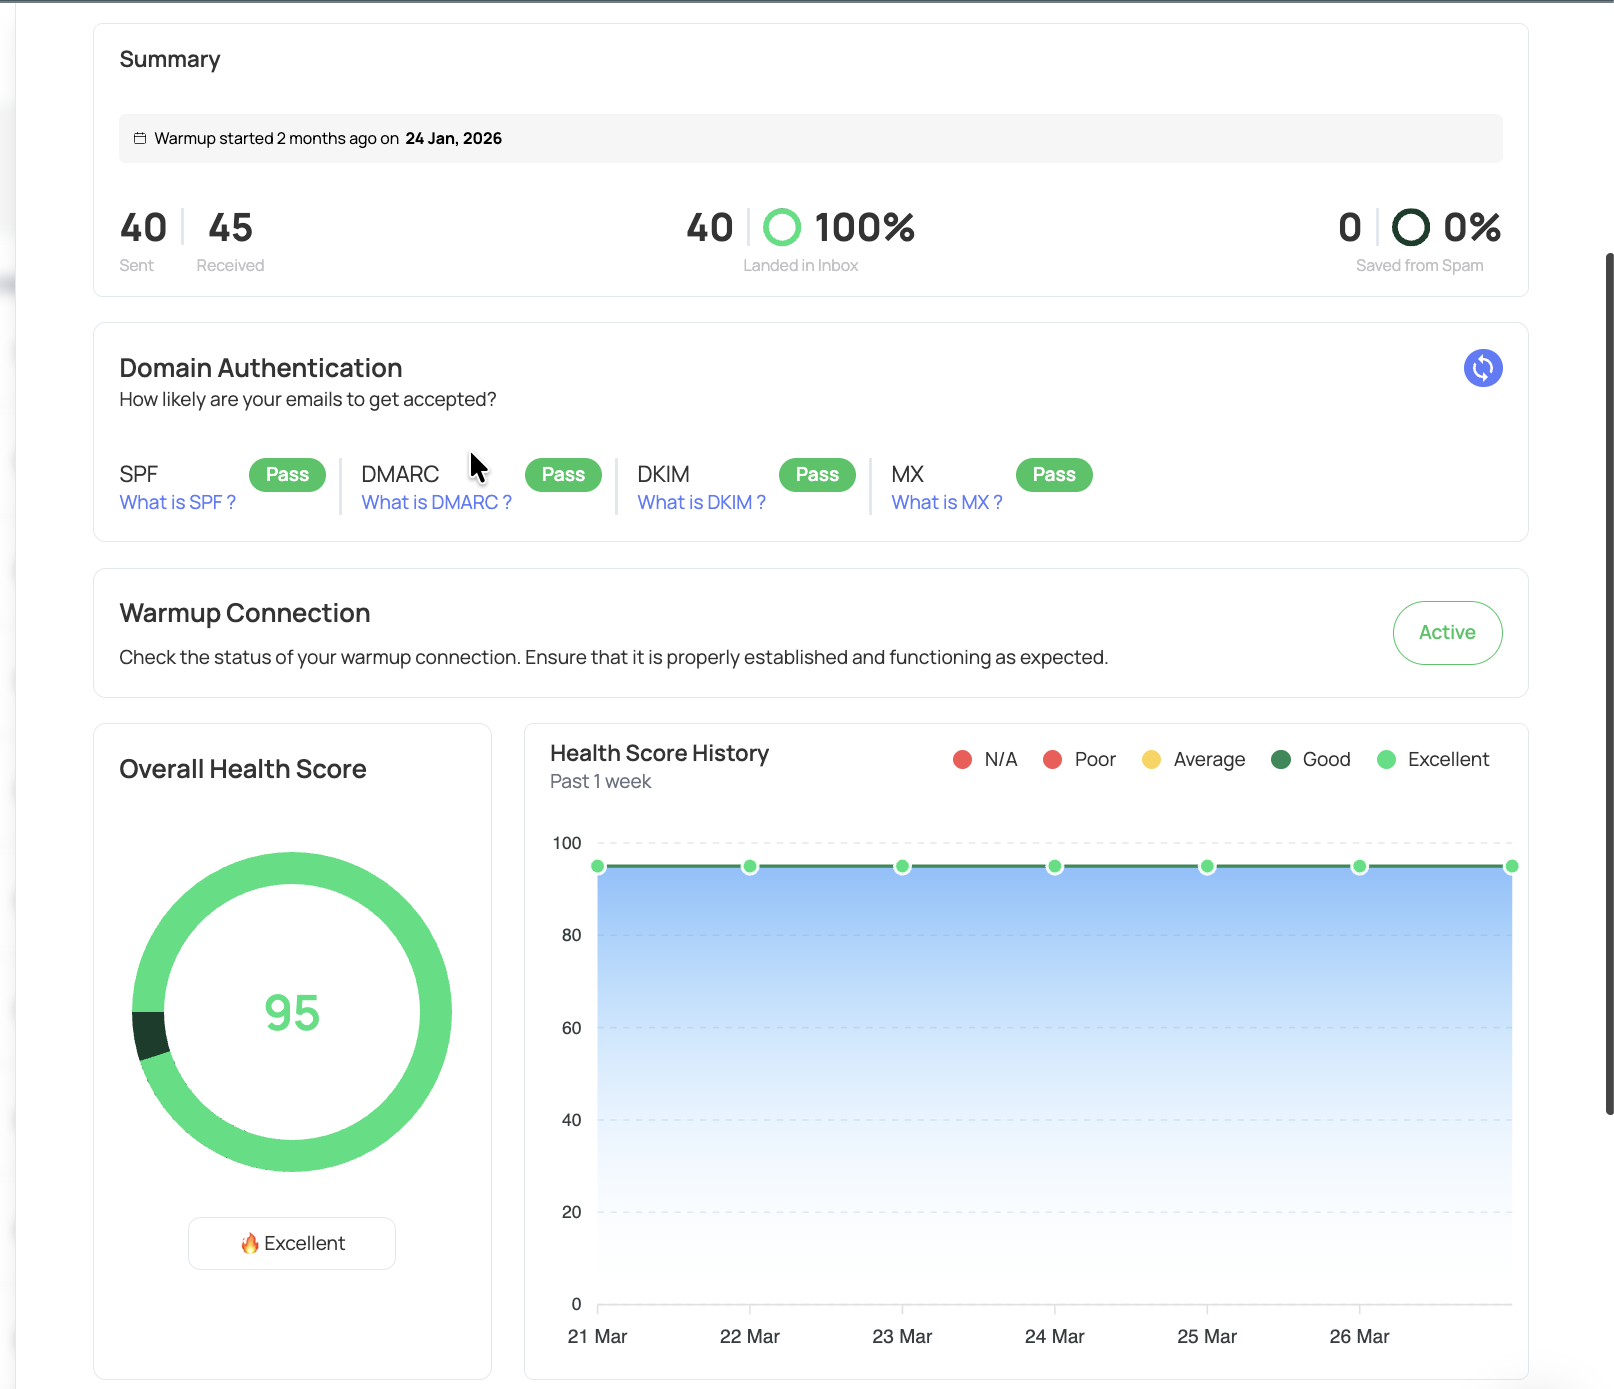Select the 25 Mar data point on chart

tap(1207, 866)
